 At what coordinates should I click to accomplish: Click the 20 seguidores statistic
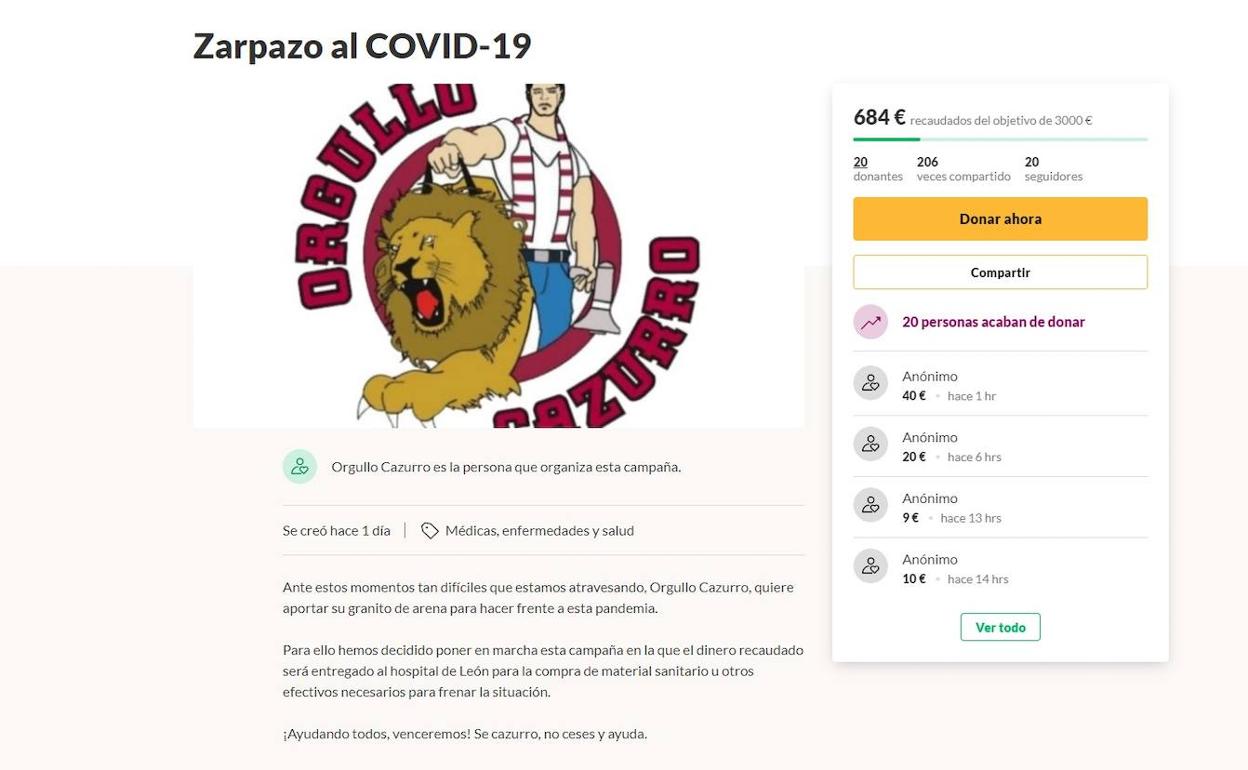point(1053,169)
